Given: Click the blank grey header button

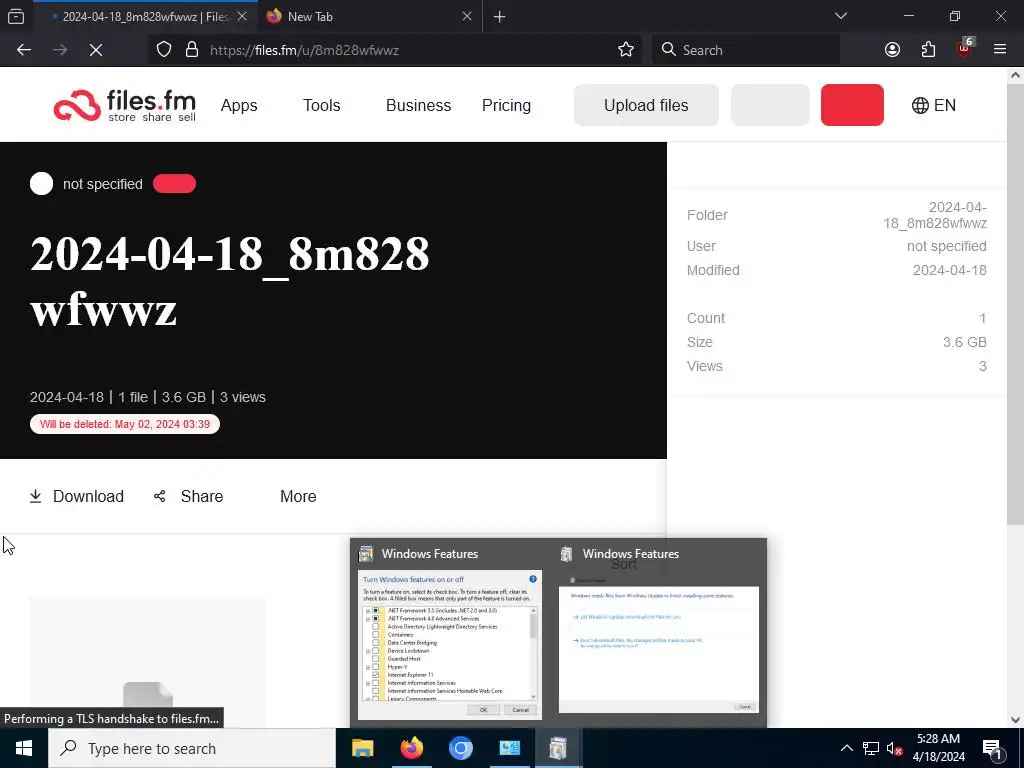Looking at the screenshot, I should pos(771,105).
